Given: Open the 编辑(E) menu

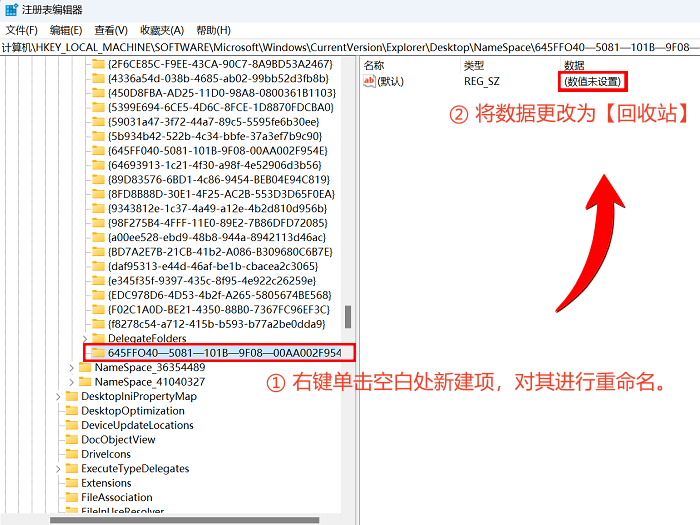Looking at the screenshot, I should 66,30.
